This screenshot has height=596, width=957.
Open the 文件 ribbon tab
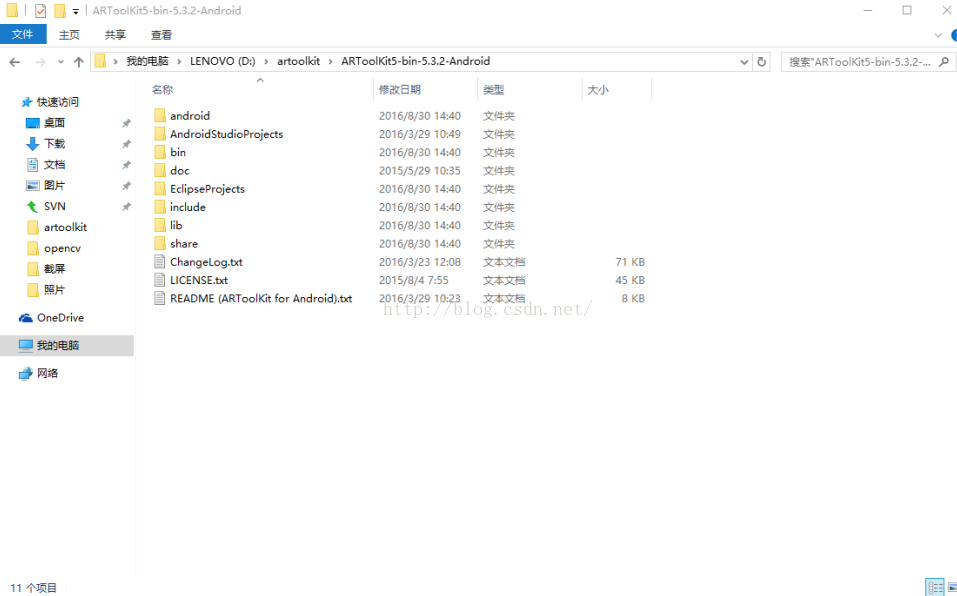(23, 34)
